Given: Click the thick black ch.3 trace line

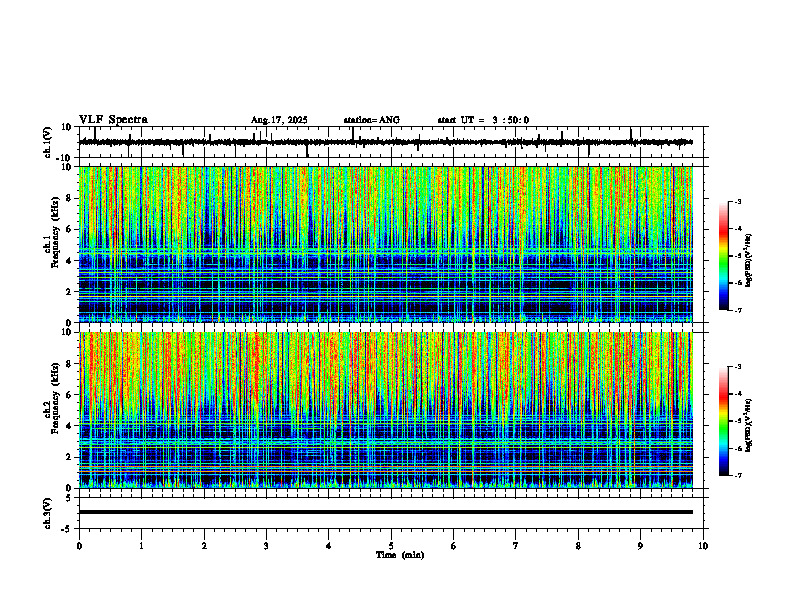Looking at the screenshot, I should point(385,512).
